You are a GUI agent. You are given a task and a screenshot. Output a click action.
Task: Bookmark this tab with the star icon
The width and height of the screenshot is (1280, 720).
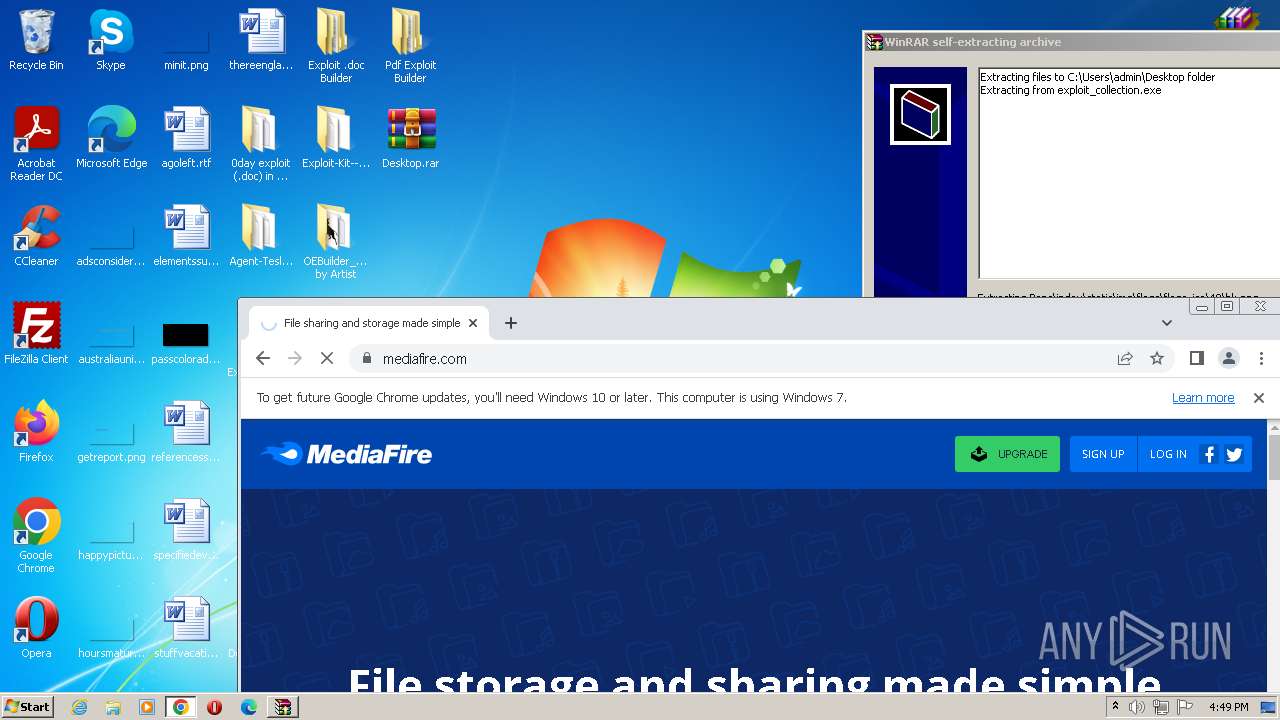coord(1157,358)
